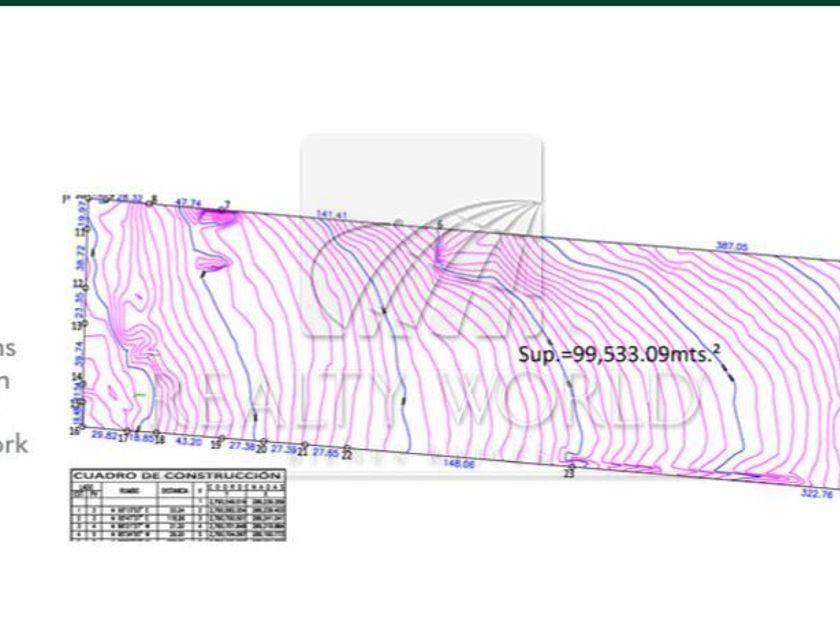Click the surface area label Sup.=99,533.09mts.²
Screen dimensions: 840x630
tap(619, 354)
